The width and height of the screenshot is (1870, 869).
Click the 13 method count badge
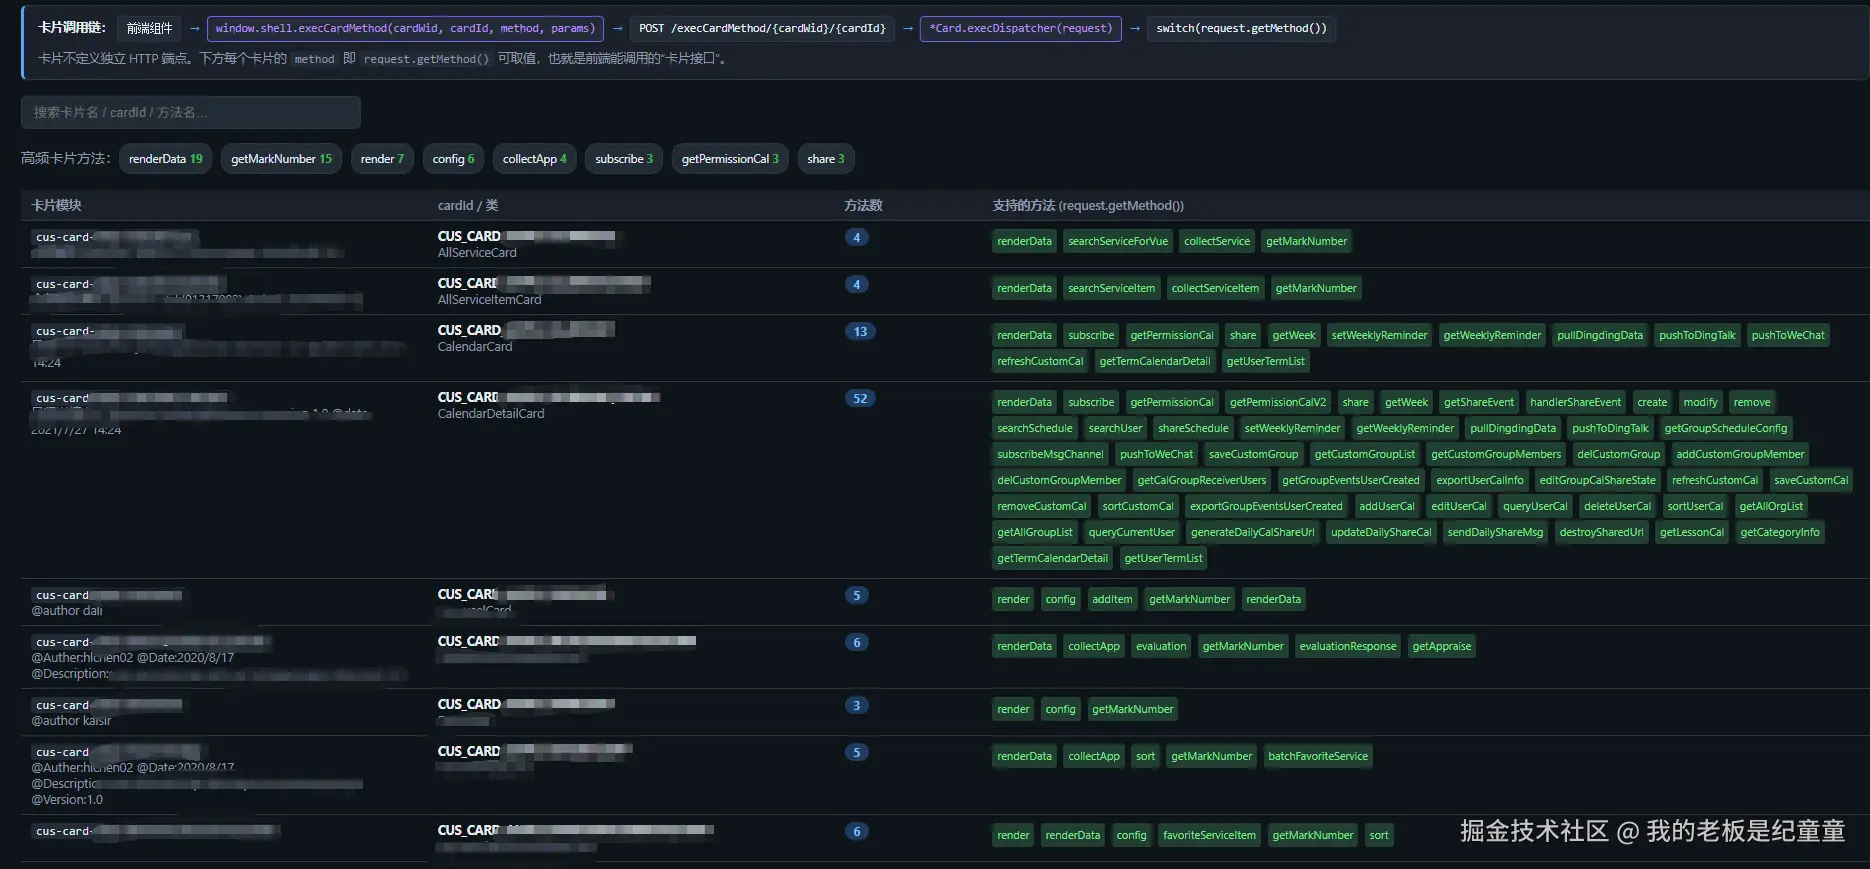coord(860,331)
